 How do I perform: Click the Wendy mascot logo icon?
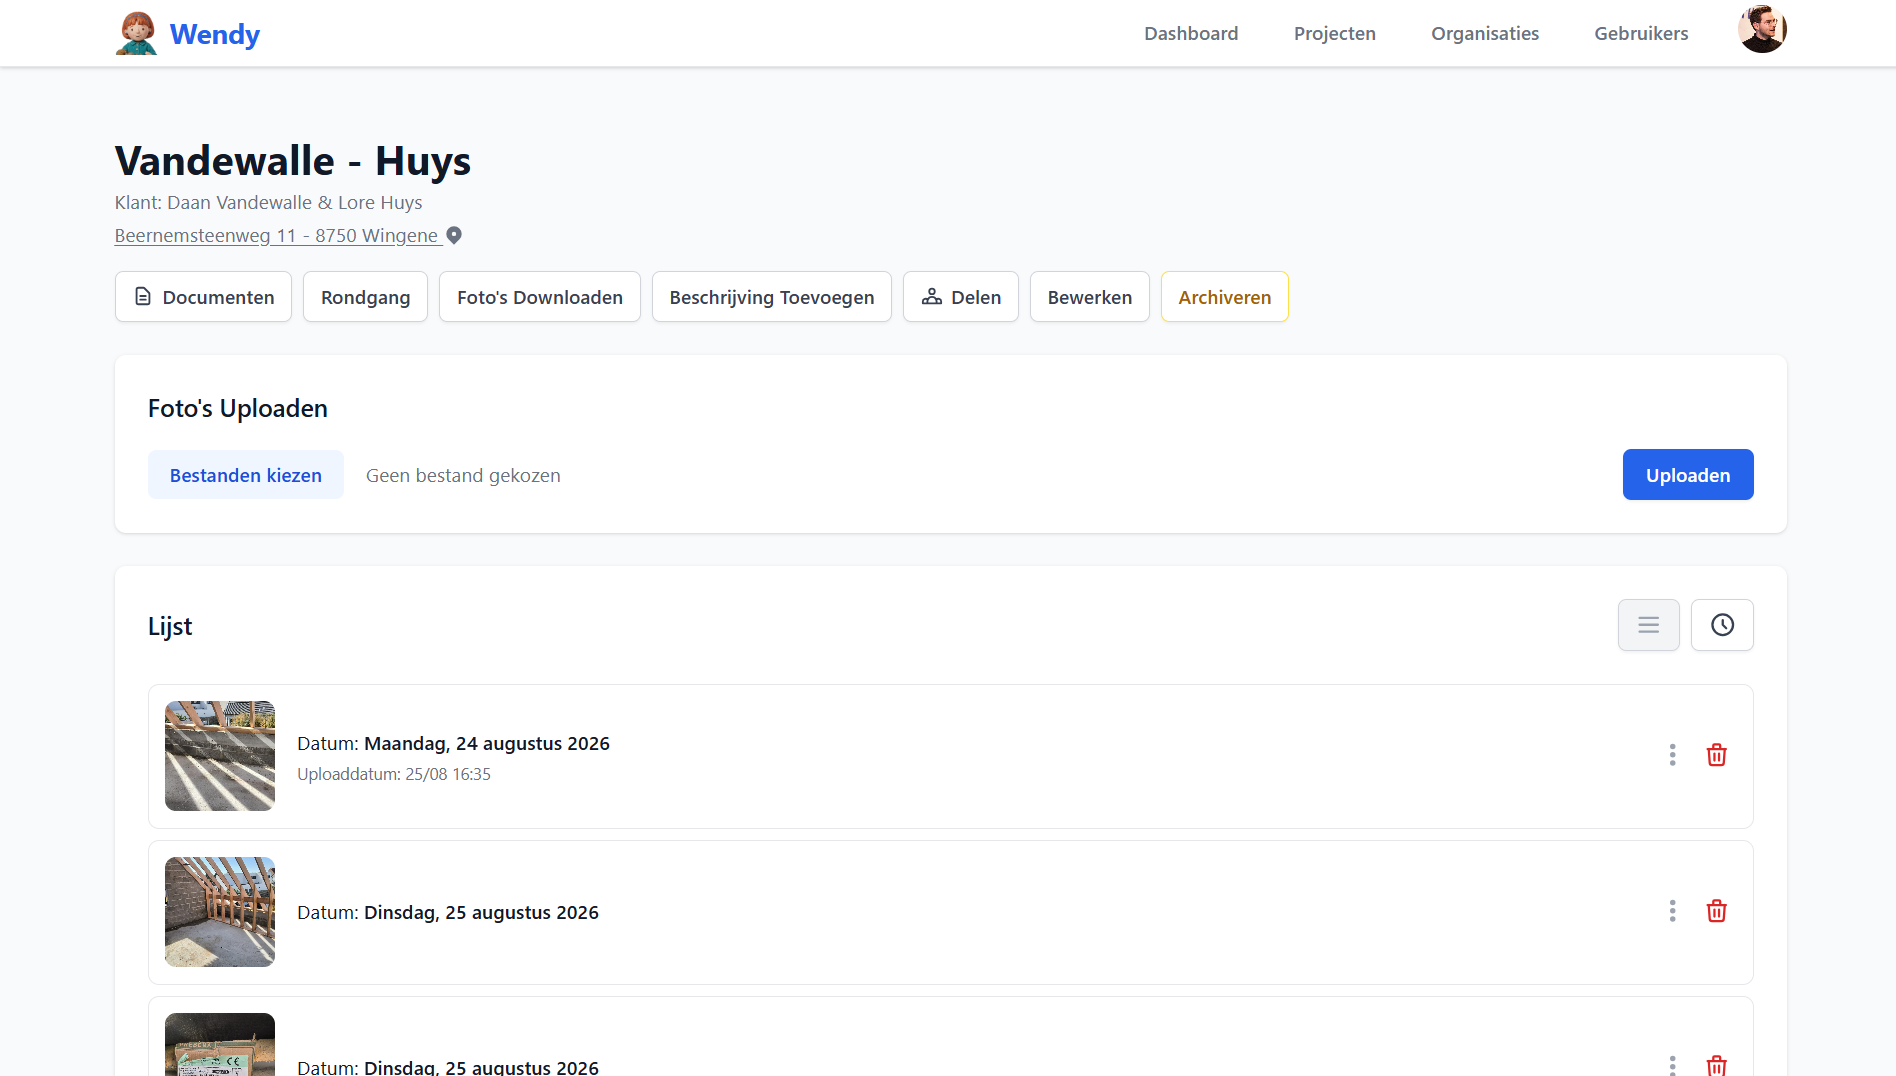point(136,33)
